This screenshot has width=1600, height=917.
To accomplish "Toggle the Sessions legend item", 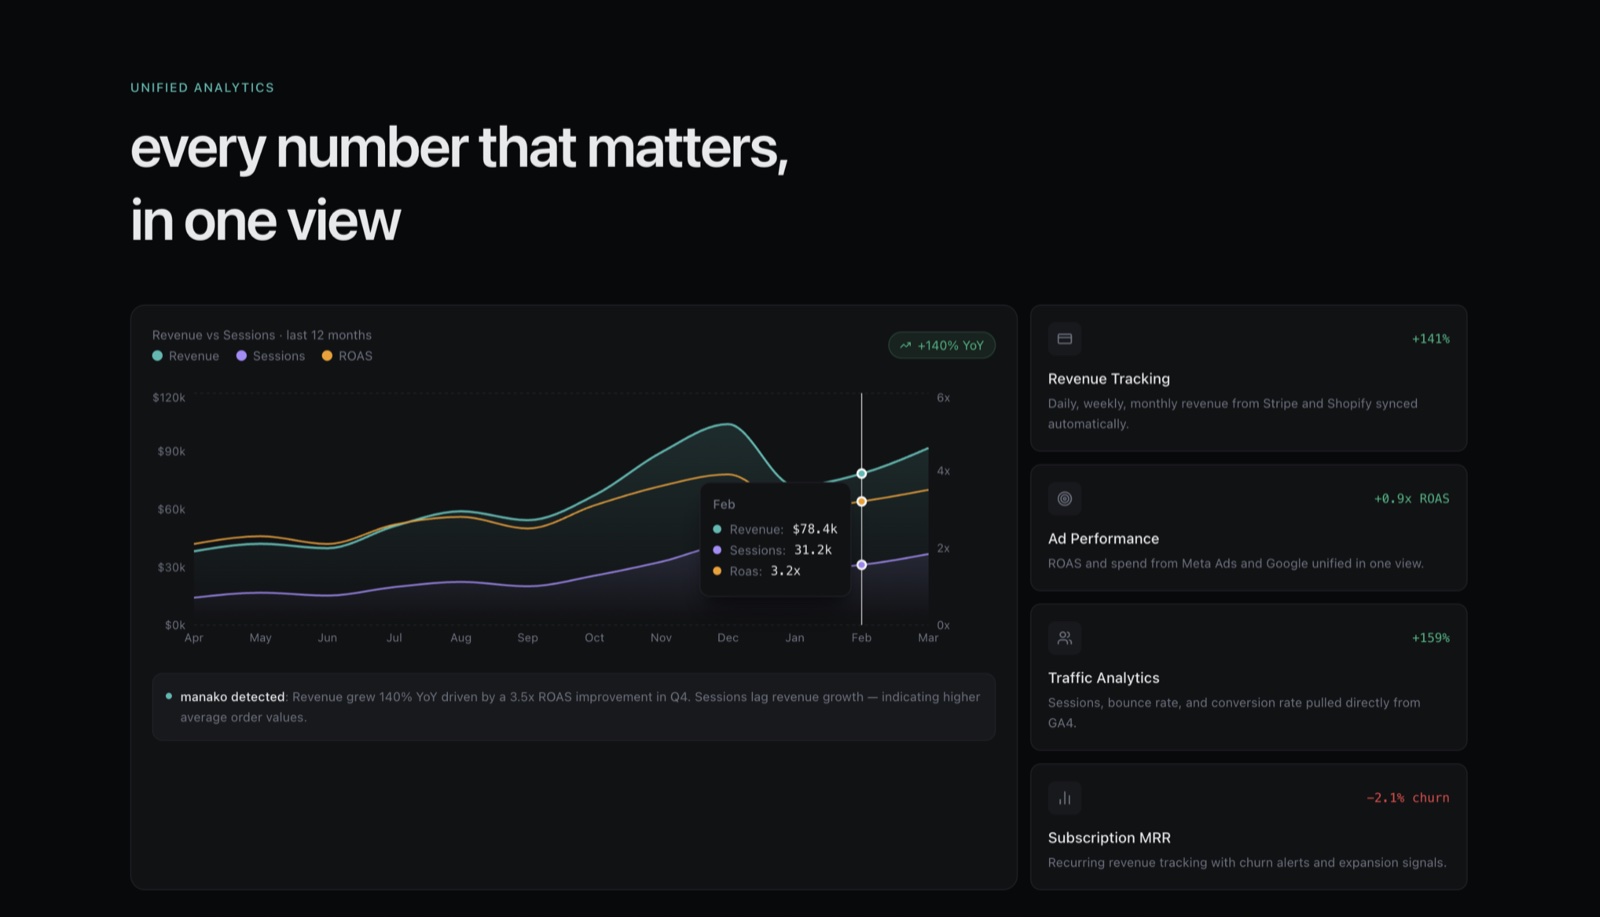I will point(271,356).
